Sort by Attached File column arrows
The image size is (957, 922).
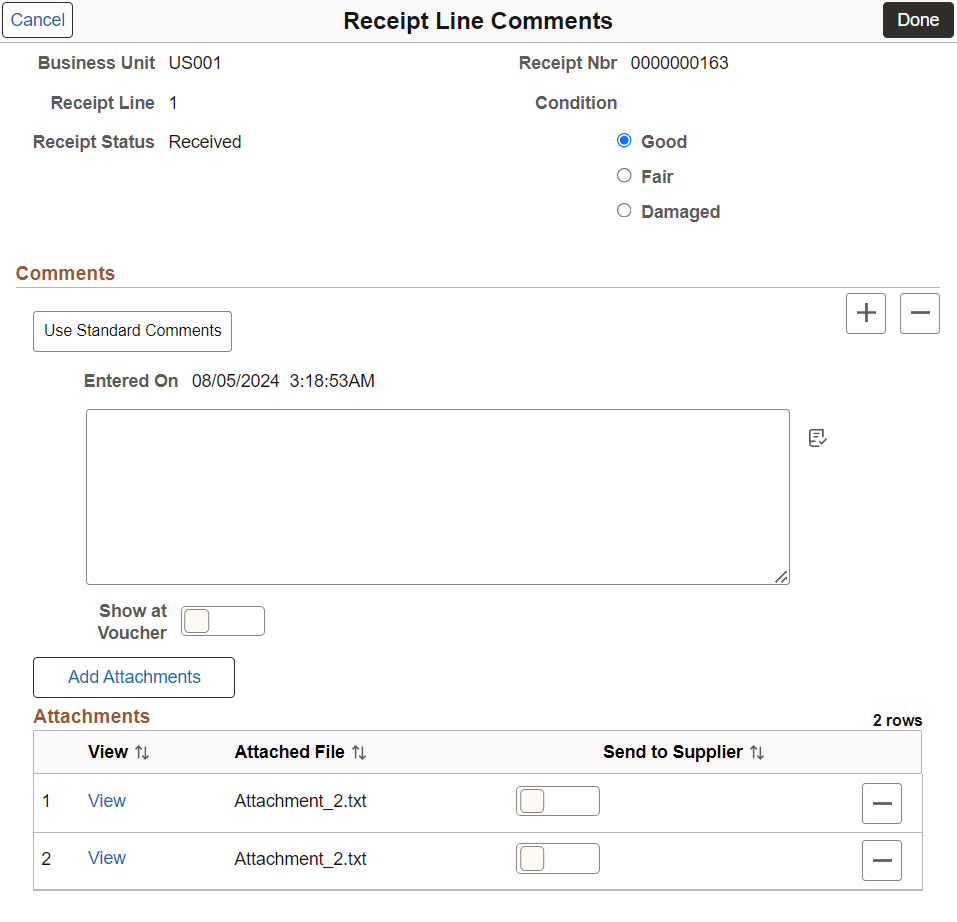point(359,752)
